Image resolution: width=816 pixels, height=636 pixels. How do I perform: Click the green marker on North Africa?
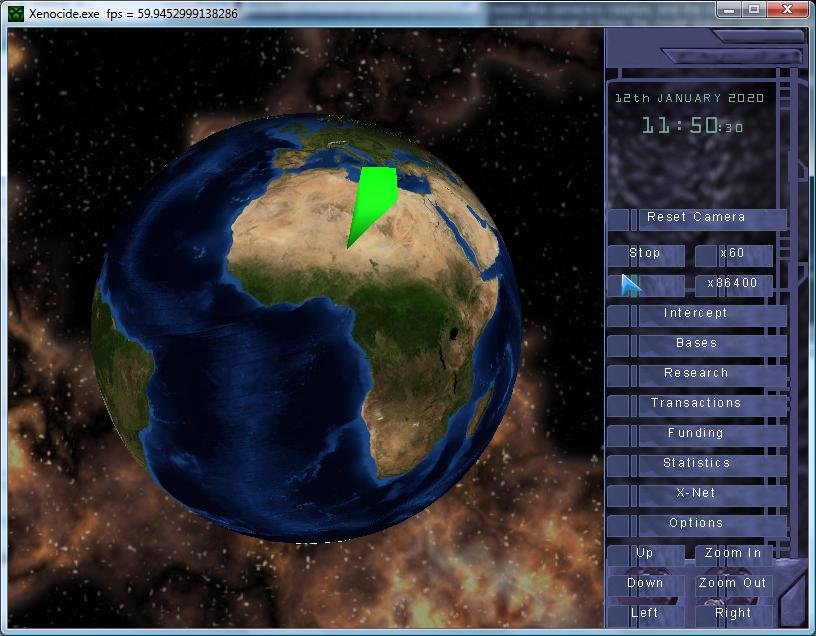pos(374,200)
